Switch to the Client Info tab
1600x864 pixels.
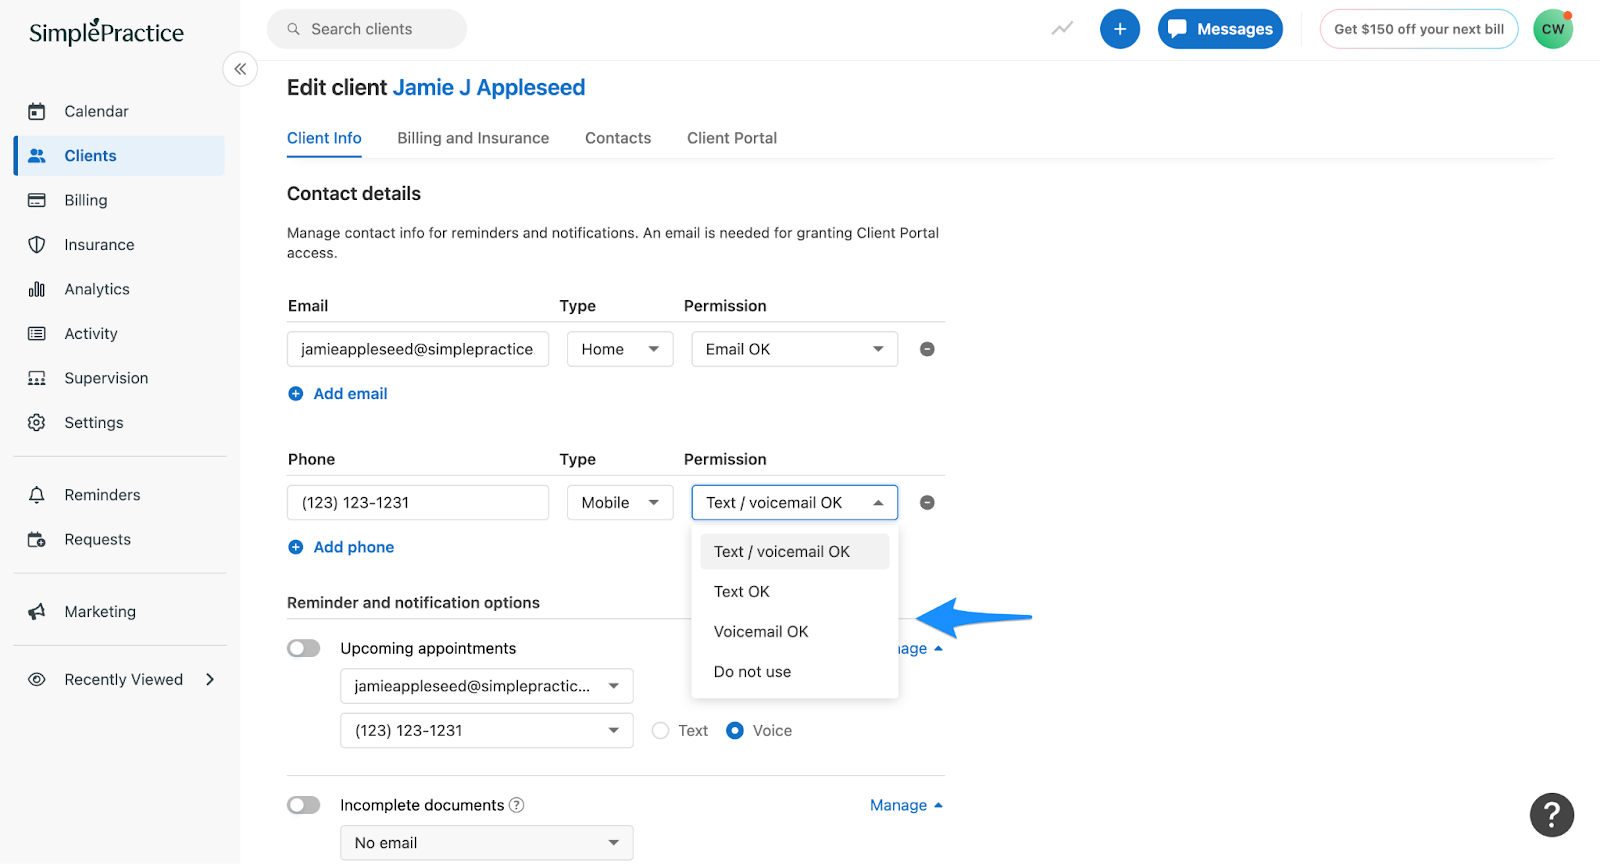click(x=324, y=138)
